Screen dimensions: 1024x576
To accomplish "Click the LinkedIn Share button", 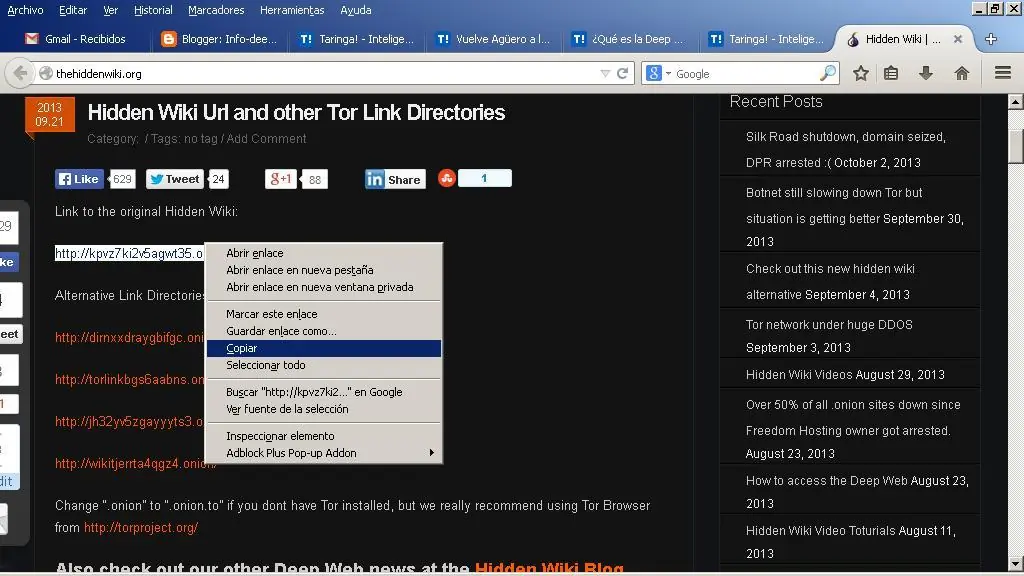I will (395, 180).
